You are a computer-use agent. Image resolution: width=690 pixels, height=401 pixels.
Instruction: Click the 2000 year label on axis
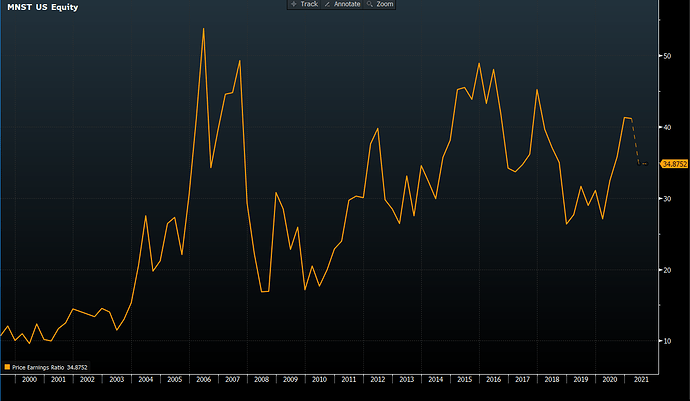coord(30,380)
